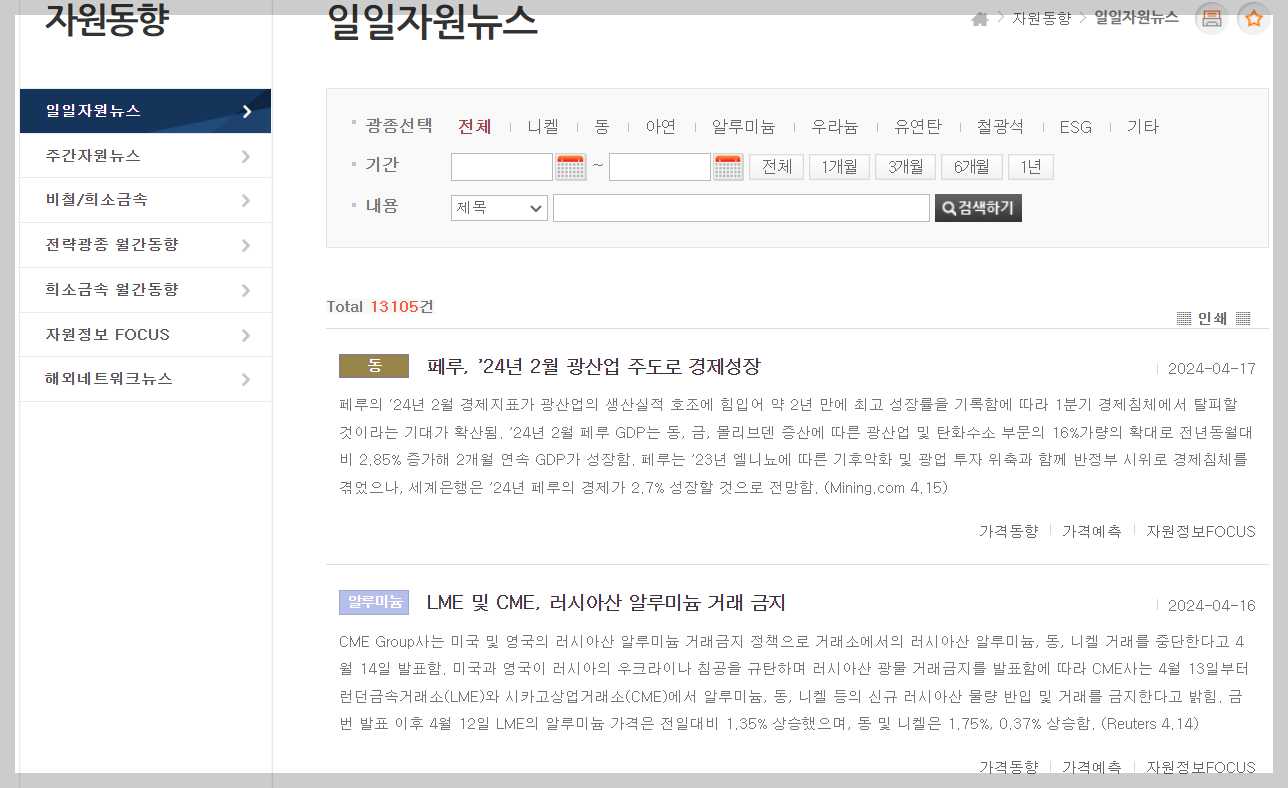
Task: Focus the end date input field
Action: click(x=660, y=167)
